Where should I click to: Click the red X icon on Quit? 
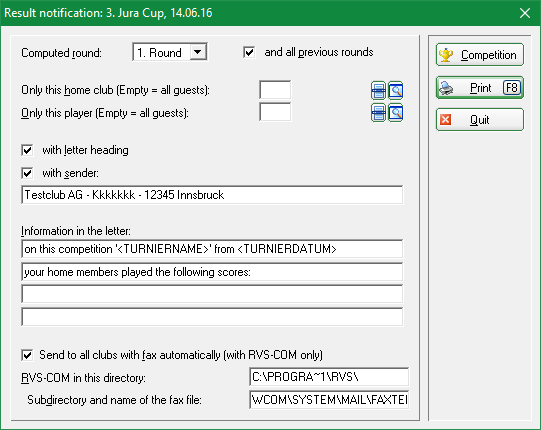pos(445,120)
